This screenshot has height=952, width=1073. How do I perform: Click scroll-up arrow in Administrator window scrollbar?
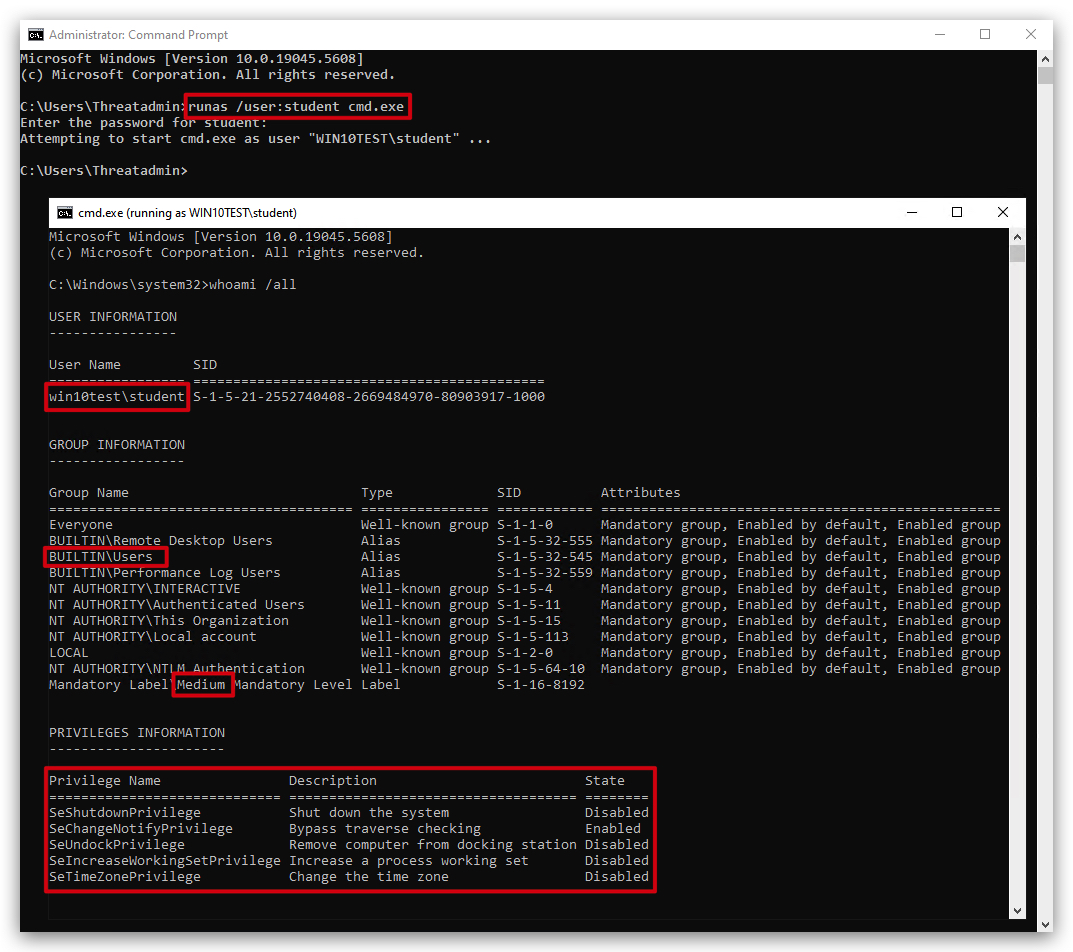[x=1045, y=59]
